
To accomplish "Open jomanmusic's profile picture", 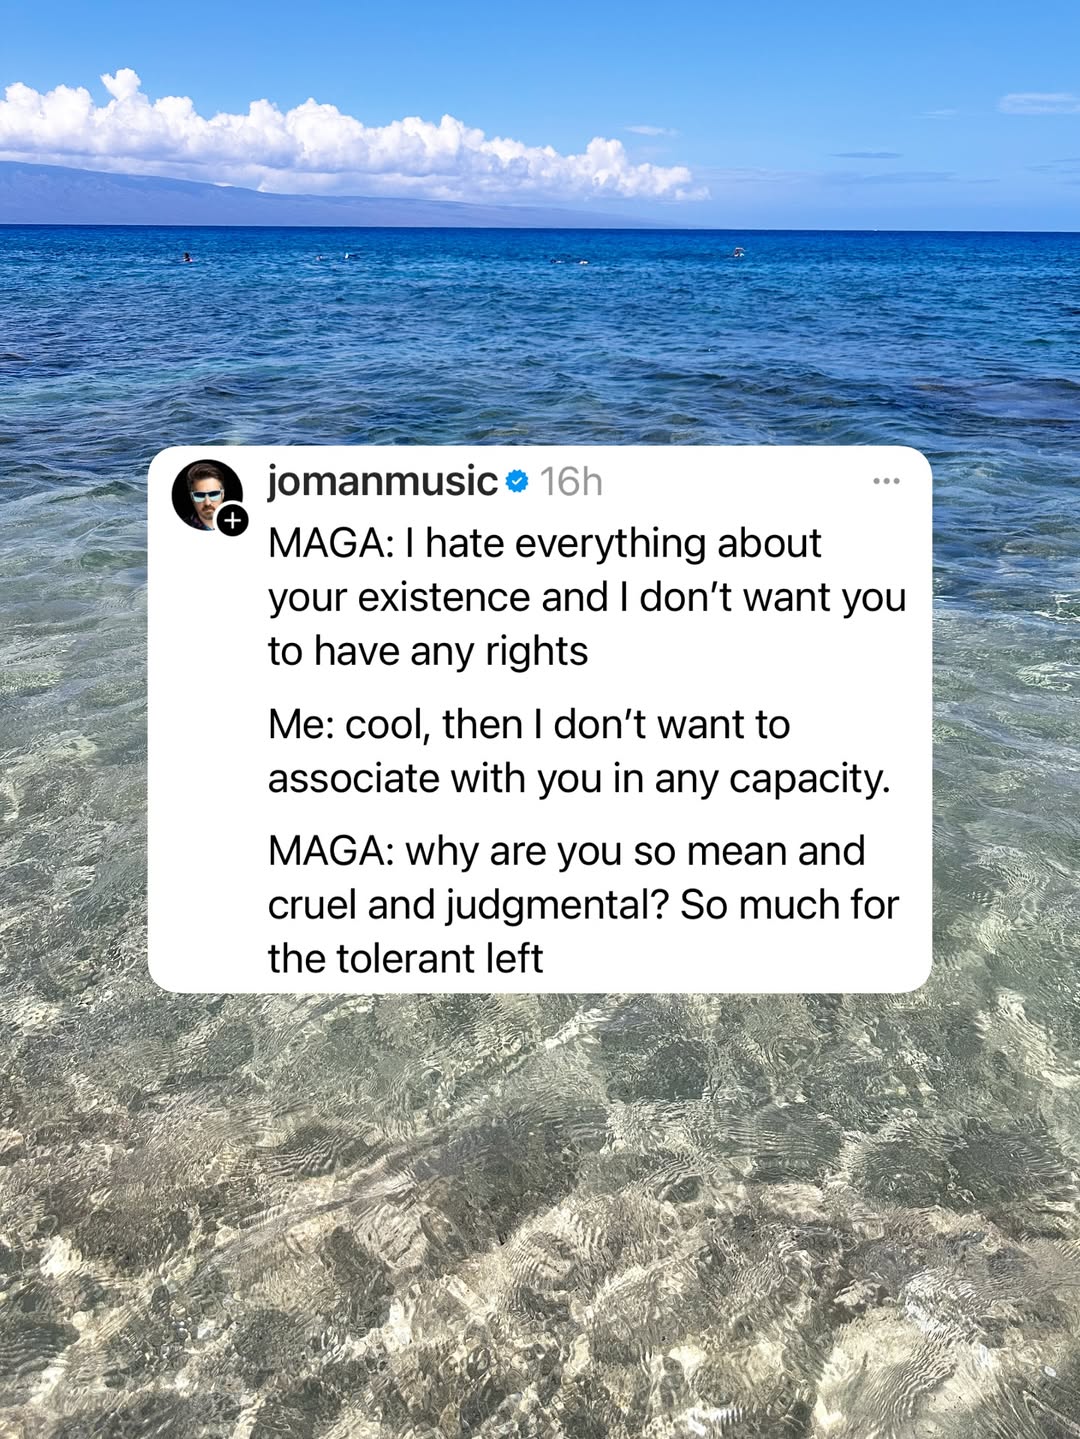I will click(207, 494).
